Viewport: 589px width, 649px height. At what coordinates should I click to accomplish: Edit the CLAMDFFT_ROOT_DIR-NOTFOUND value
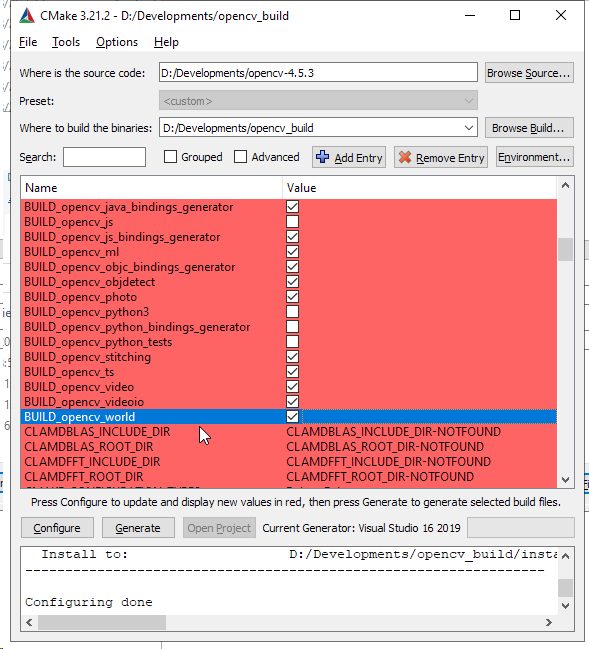[380, 476]
